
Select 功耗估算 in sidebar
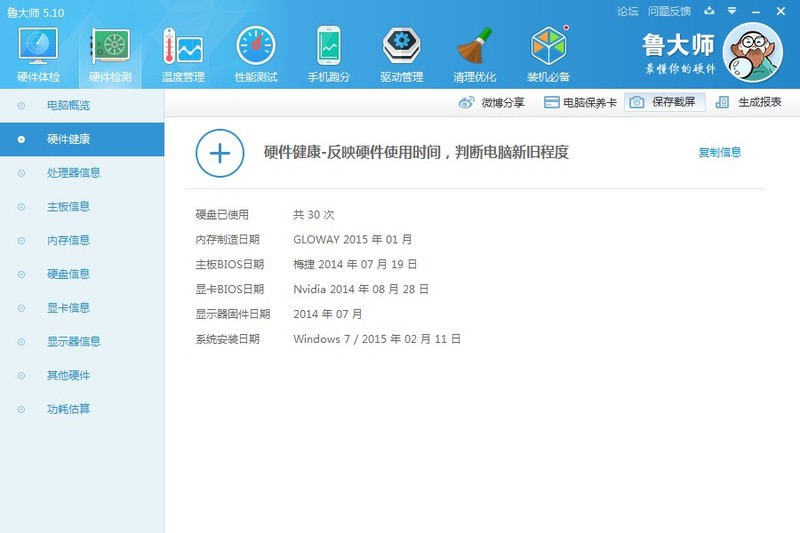[x=82, y=409]
